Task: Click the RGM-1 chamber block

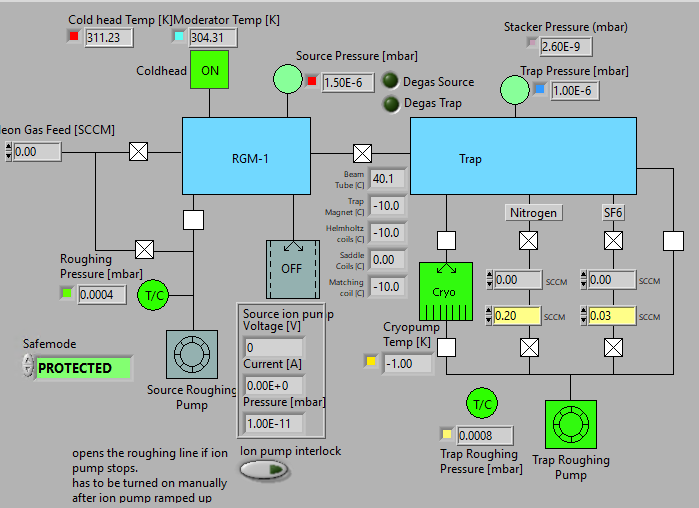Action: click(247, 156)
